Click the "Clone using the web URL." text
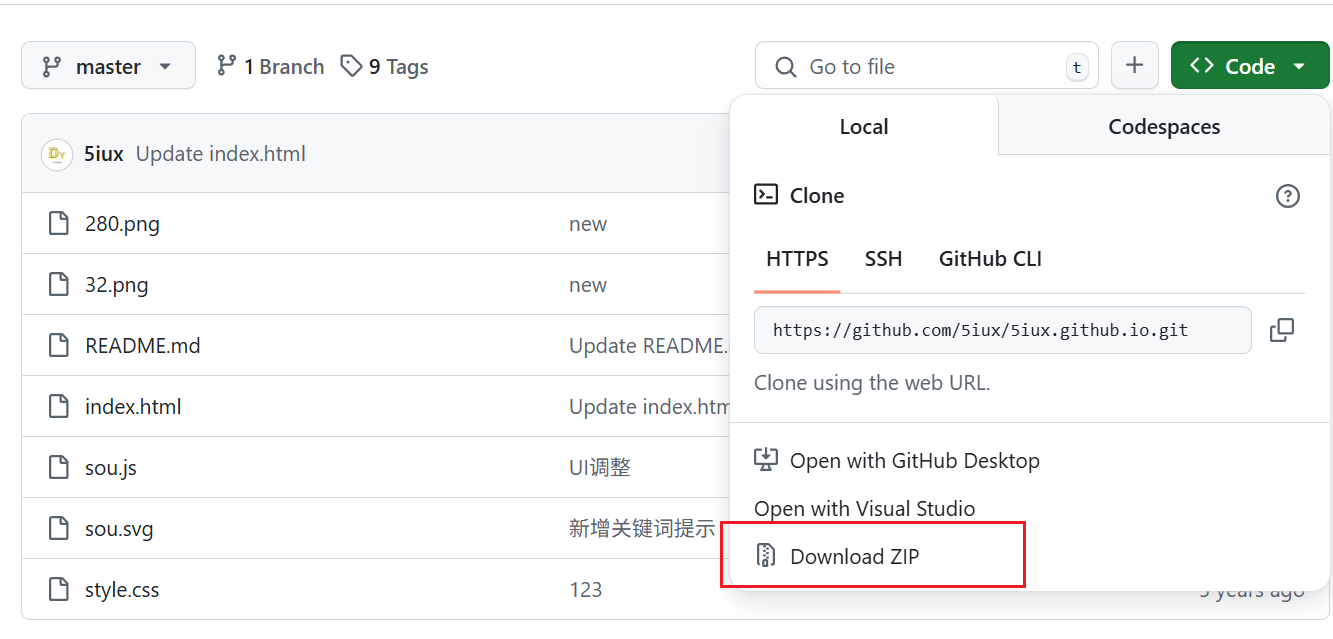 click(872, 383)
